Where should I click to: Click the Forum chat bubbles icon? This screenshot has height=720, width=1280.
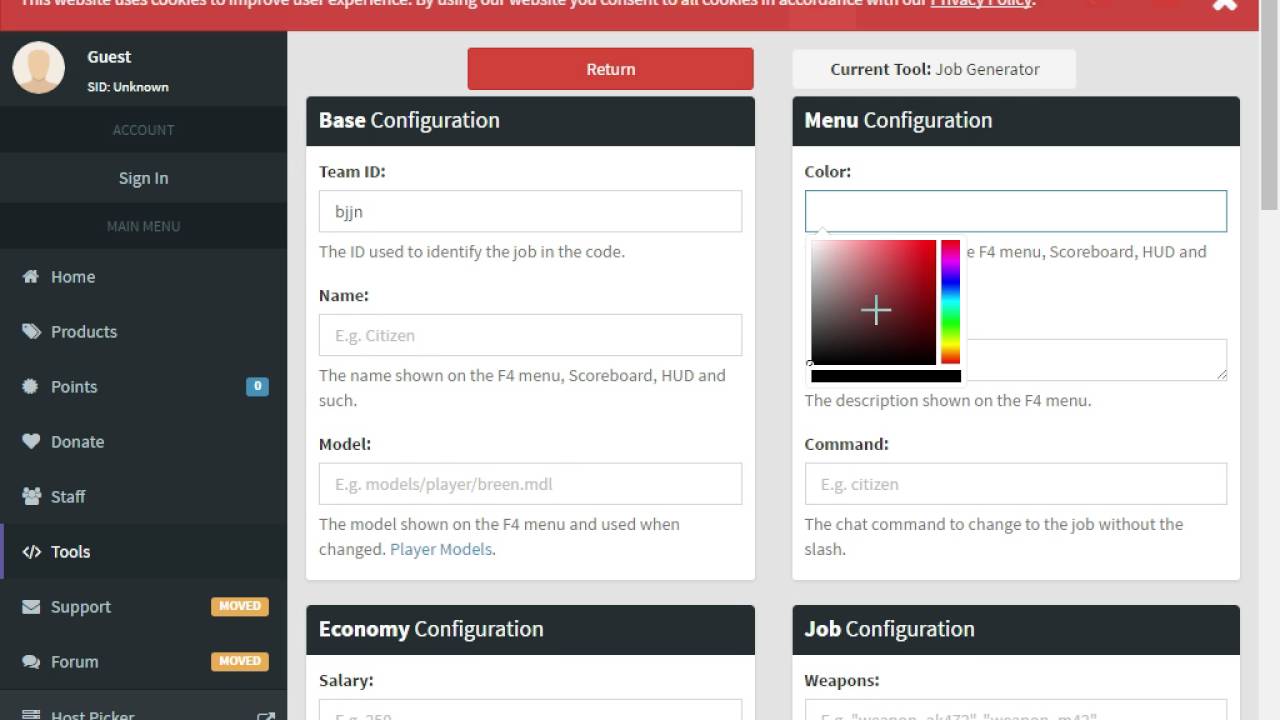pos(32,662)
